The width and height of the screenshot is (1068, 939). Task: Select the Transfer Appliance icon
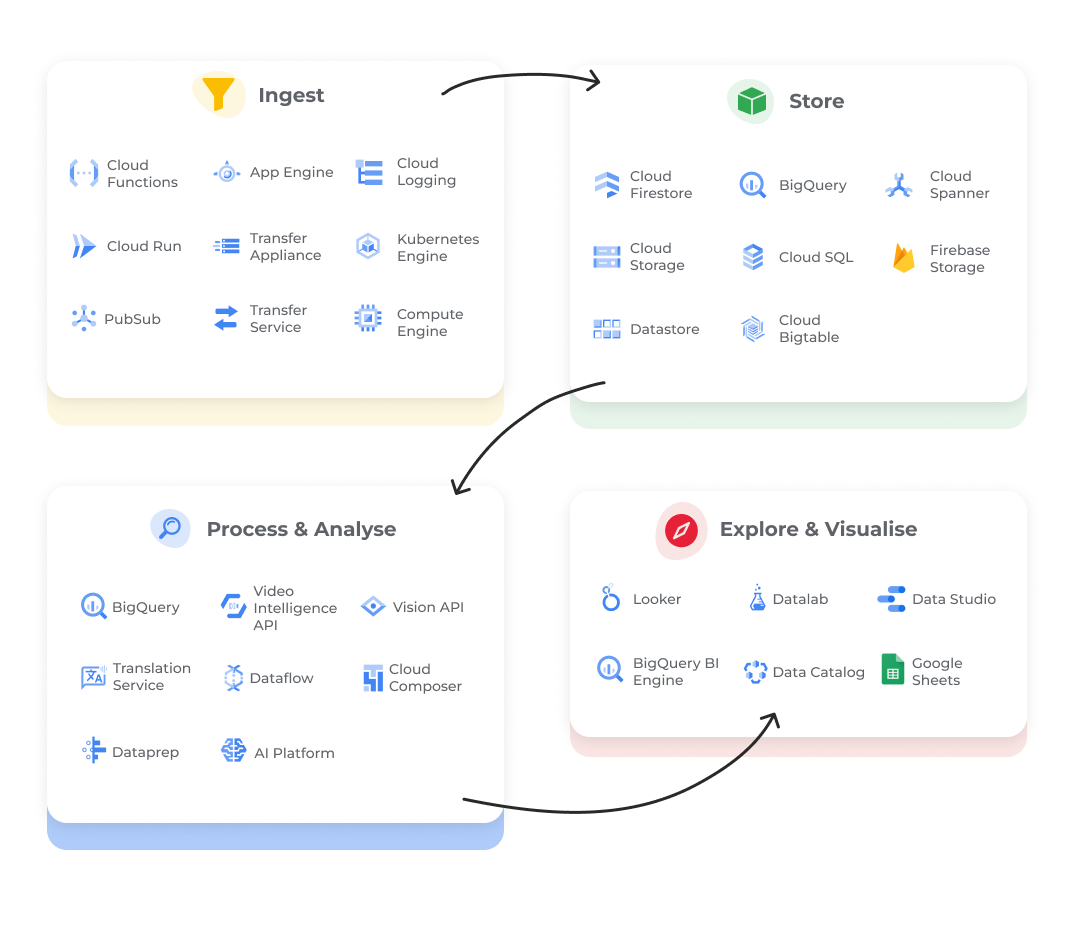(227, 246)
